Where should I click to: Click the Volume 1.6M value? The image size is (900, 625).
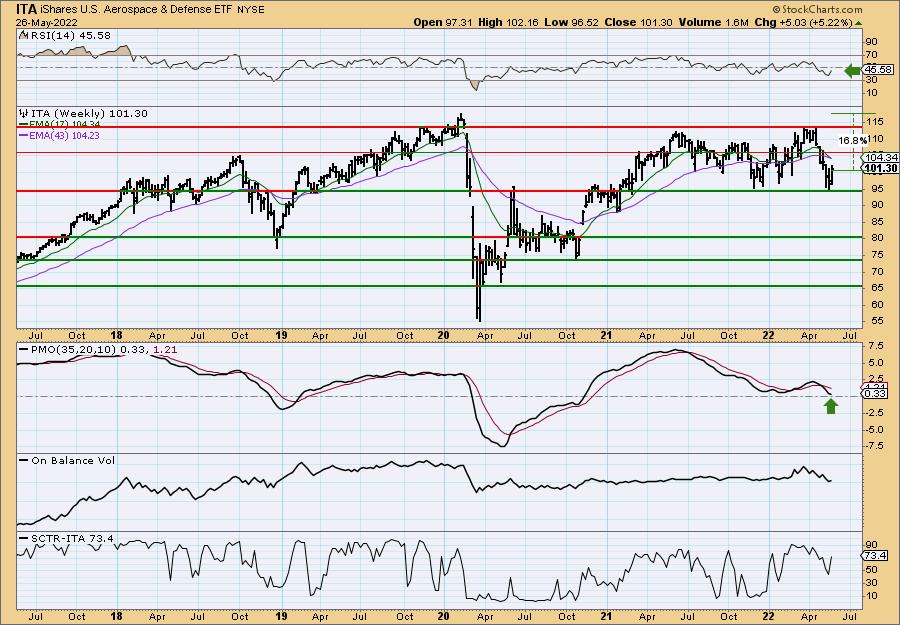[713, 22]
